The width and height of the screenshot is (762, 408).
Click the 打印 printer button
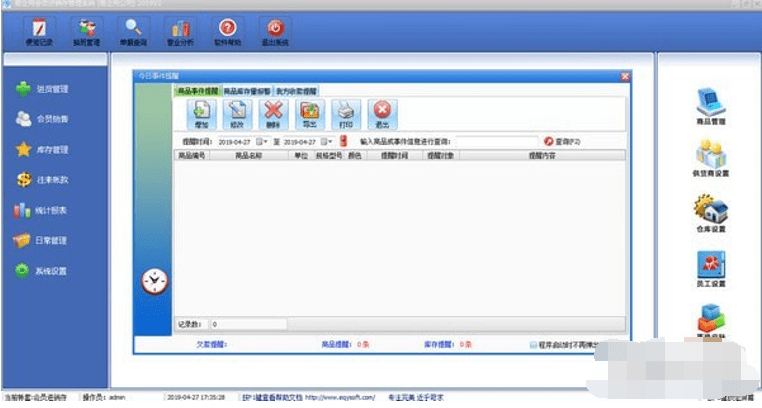(346, 115)
